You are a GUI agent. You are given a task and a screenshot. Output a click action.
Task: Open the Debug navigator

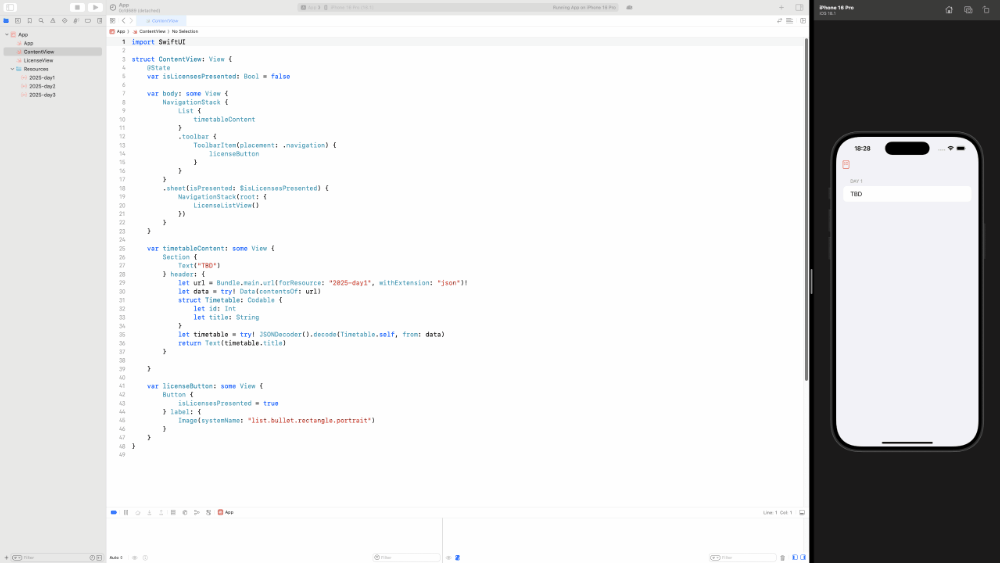click(76, 21)
